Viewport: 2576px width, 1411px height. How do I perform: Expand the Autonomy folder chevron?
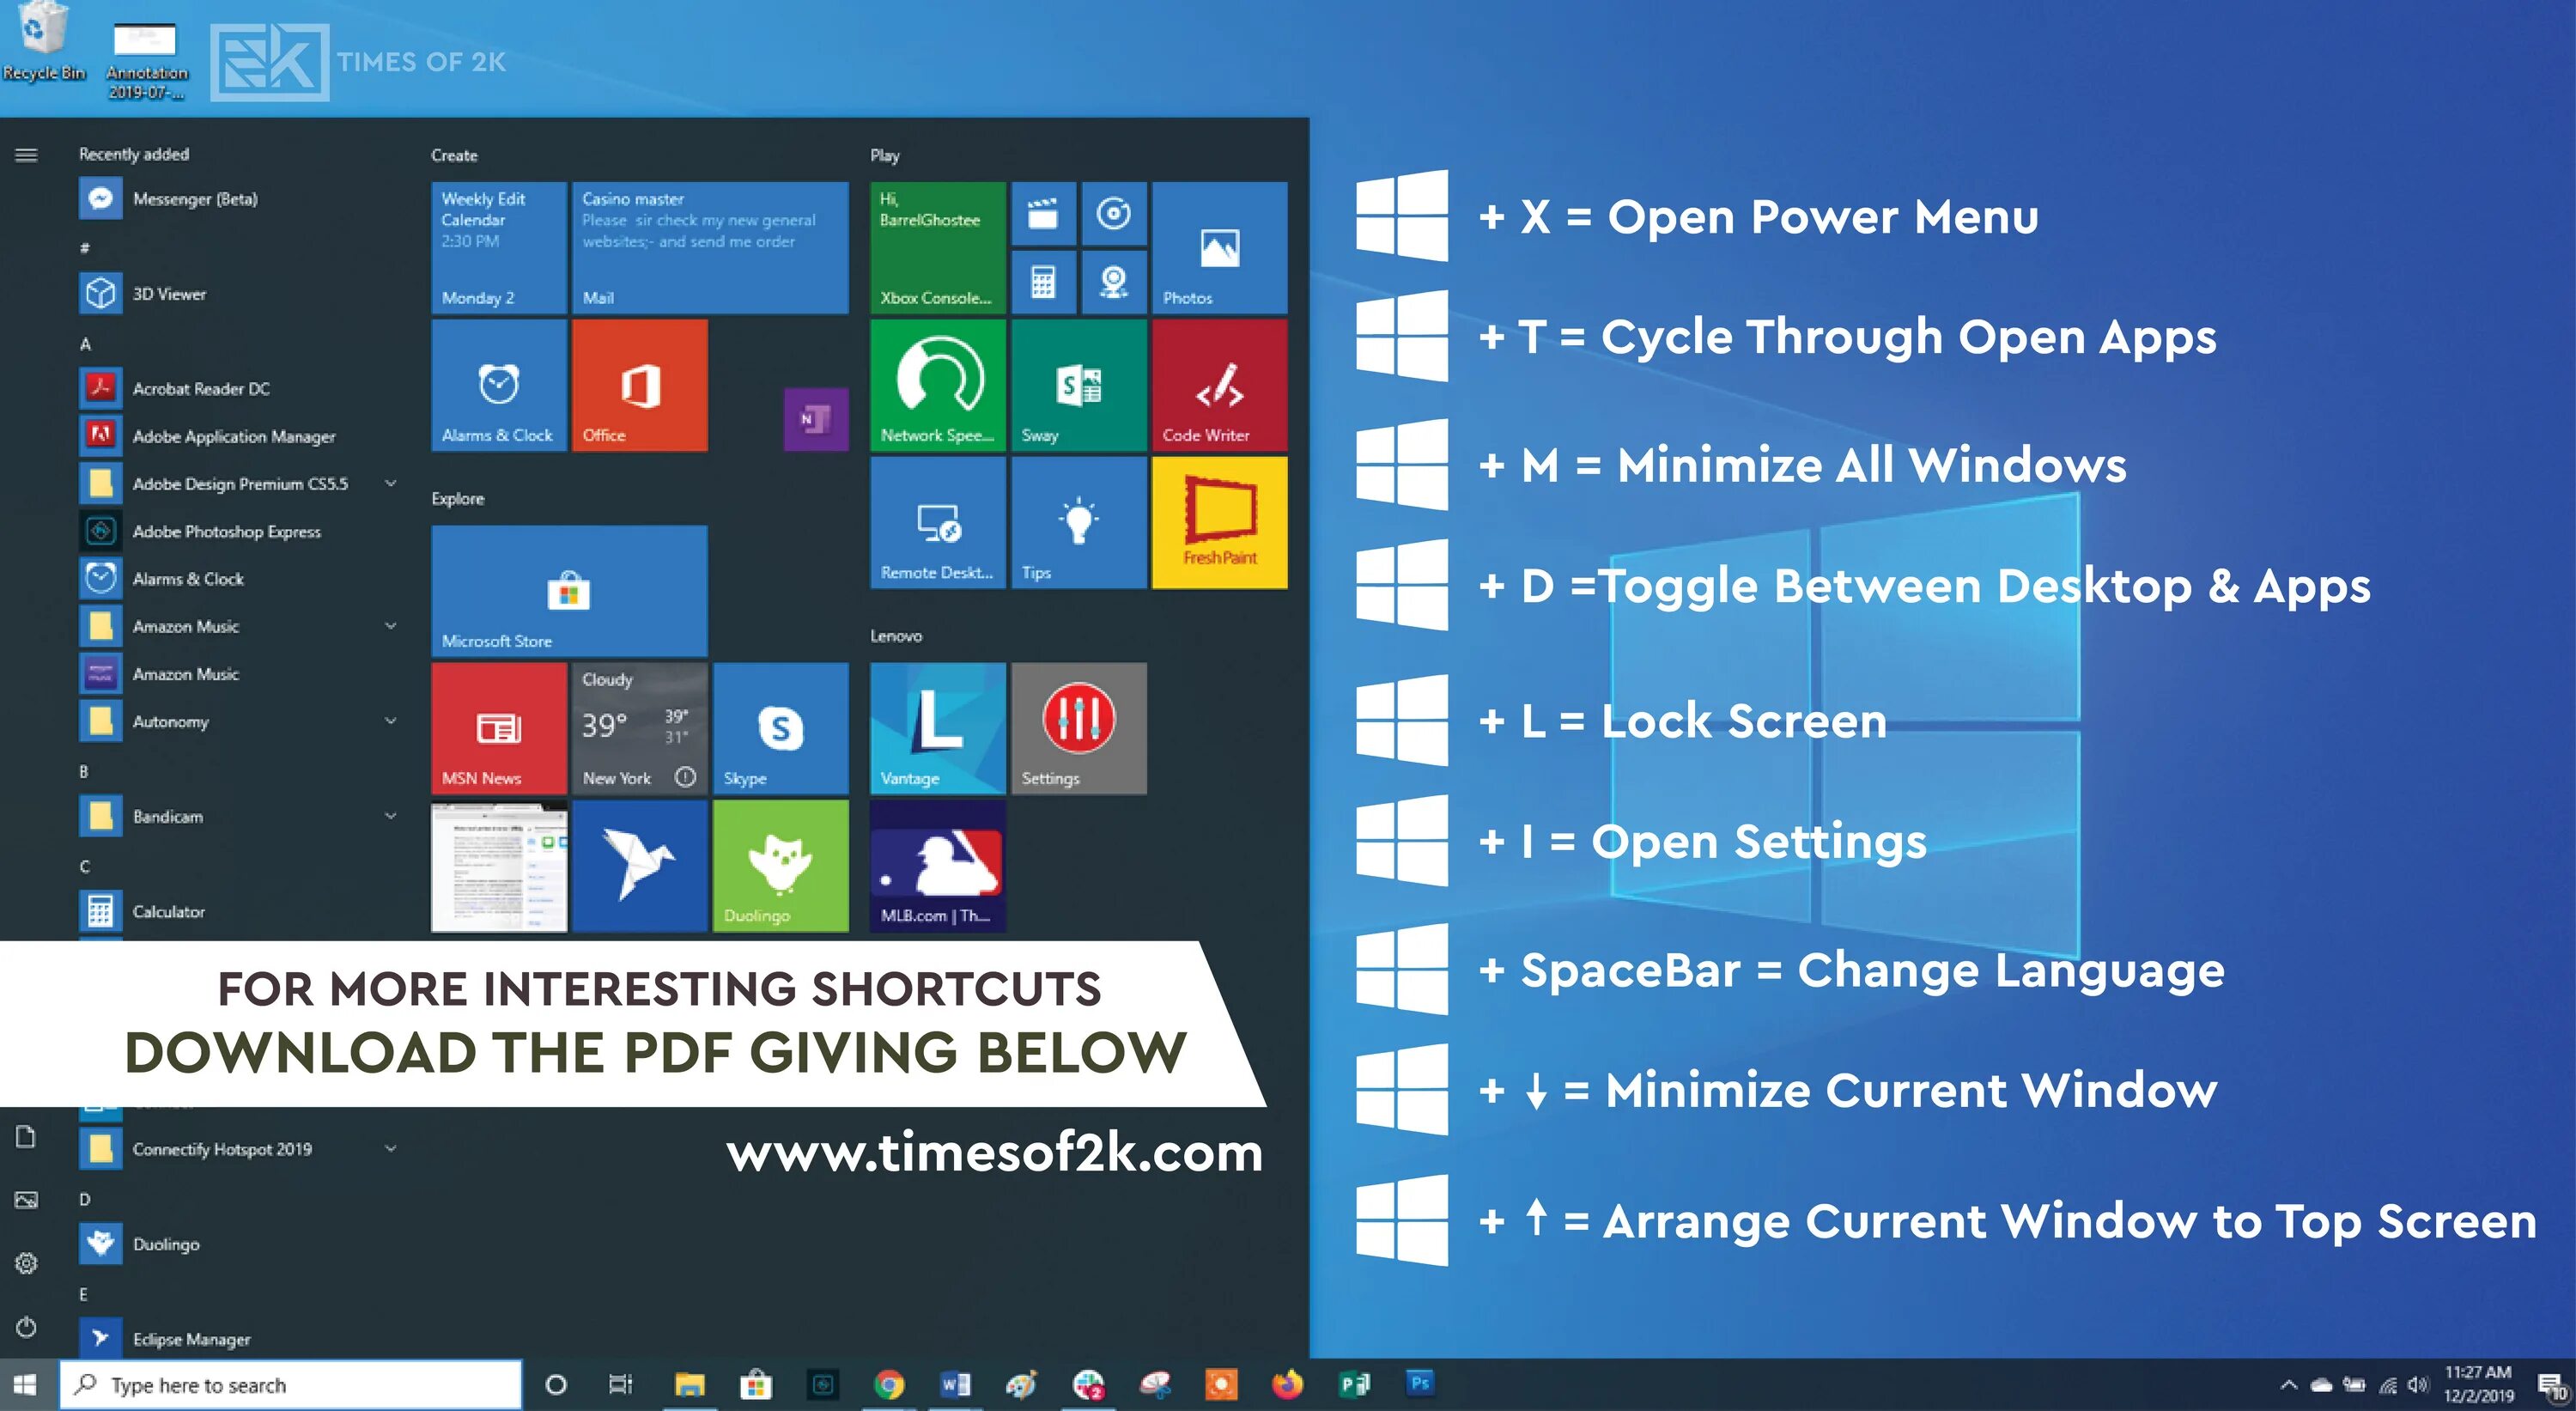pos(391,721)
